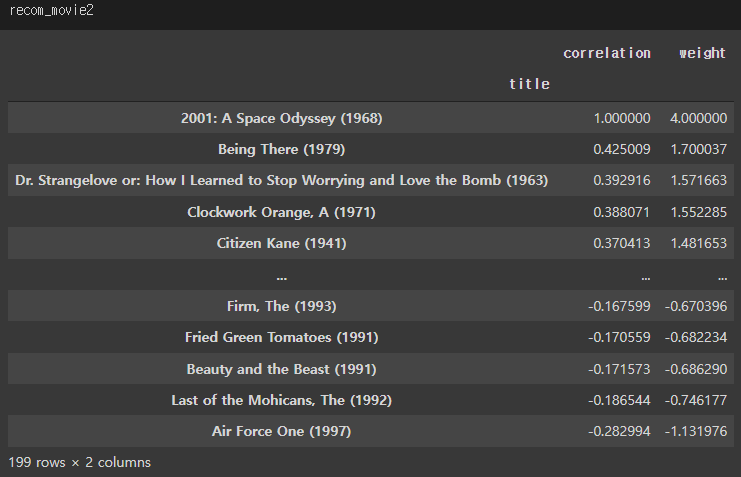Click weight value 1.700037

(698, 149)
